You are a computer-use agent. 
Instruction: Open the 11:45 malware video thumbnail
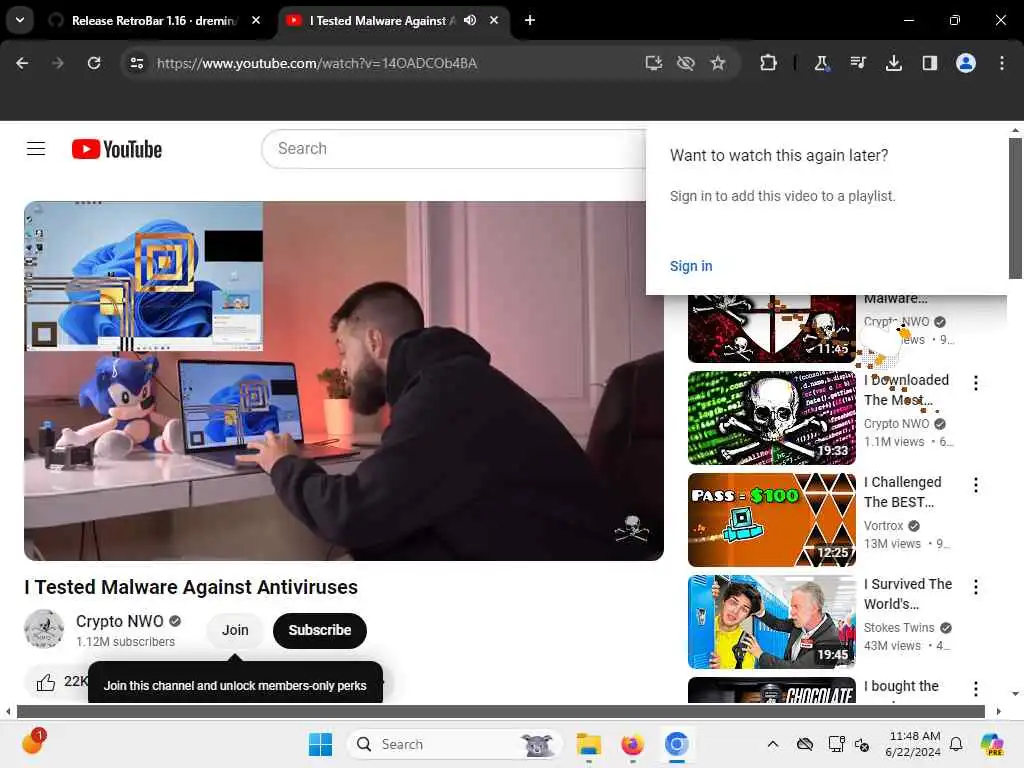click(x=771, y=328)
